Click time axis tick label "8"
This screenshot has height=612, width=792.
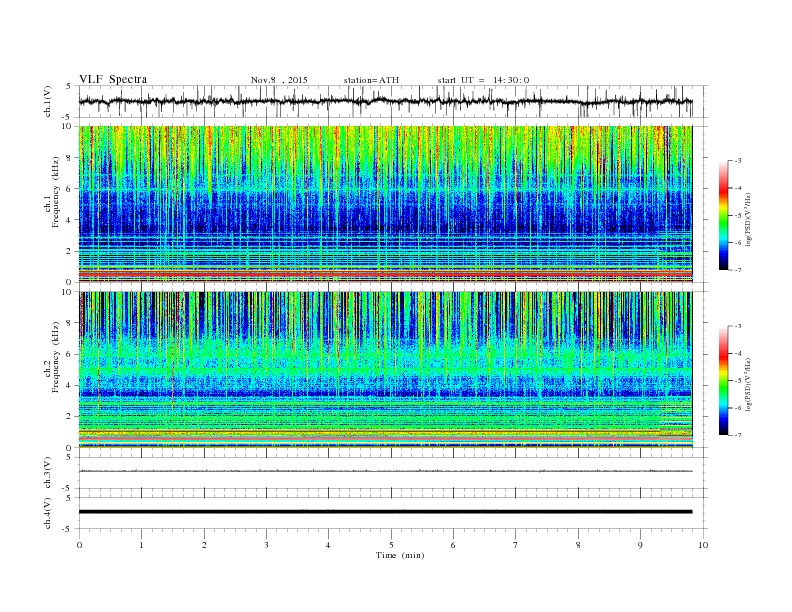(578, 545)
